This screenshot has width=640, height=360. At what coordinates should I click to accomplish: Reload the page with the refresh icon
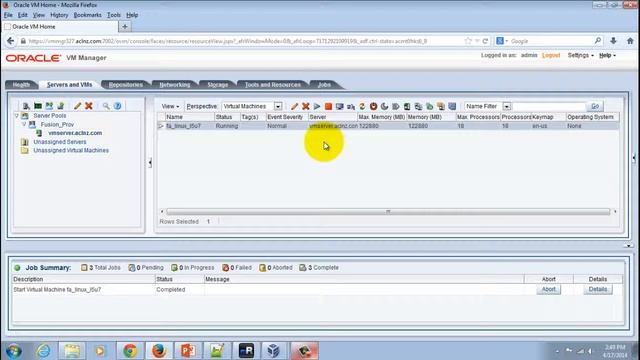pyautogui.click(x=485, y=41)
